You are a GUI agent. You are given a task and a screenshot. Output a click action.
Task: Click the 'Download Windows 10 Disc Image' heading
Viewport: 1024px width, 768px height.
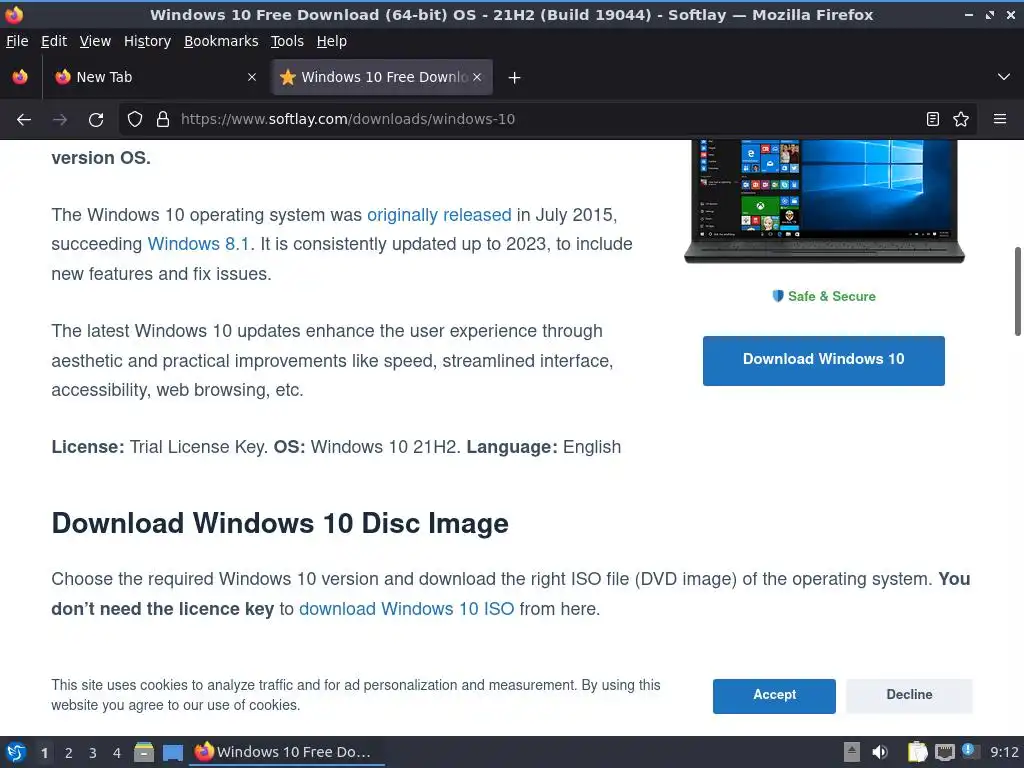(x=280, y=524)
